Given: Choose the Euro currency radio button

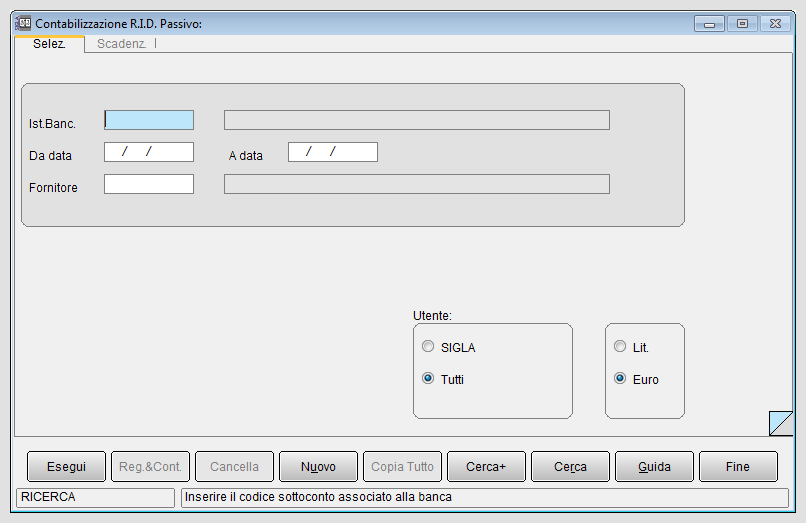Looking at the screenshot, I should (x=620, y=378).
